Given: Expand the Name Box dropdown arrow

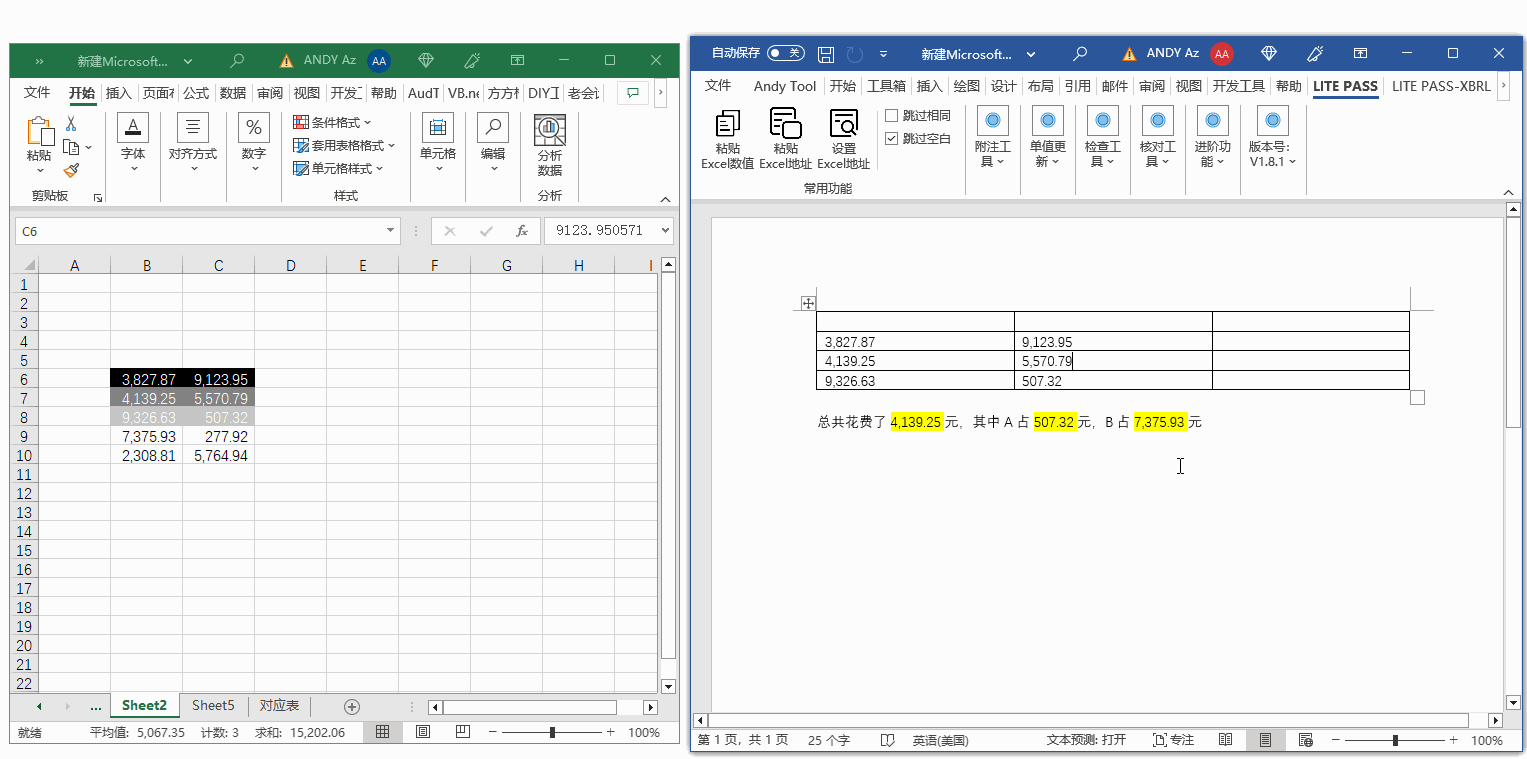Looking at the screenshot, I should [x=390, y=231].
